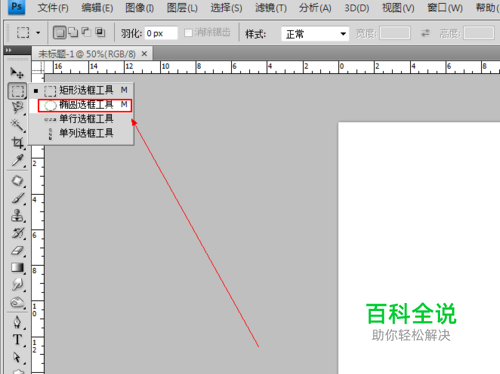Screen dimensions: 500x374
Task: Choose Subtract from Selection mode button
Action: tap(86, 32)
